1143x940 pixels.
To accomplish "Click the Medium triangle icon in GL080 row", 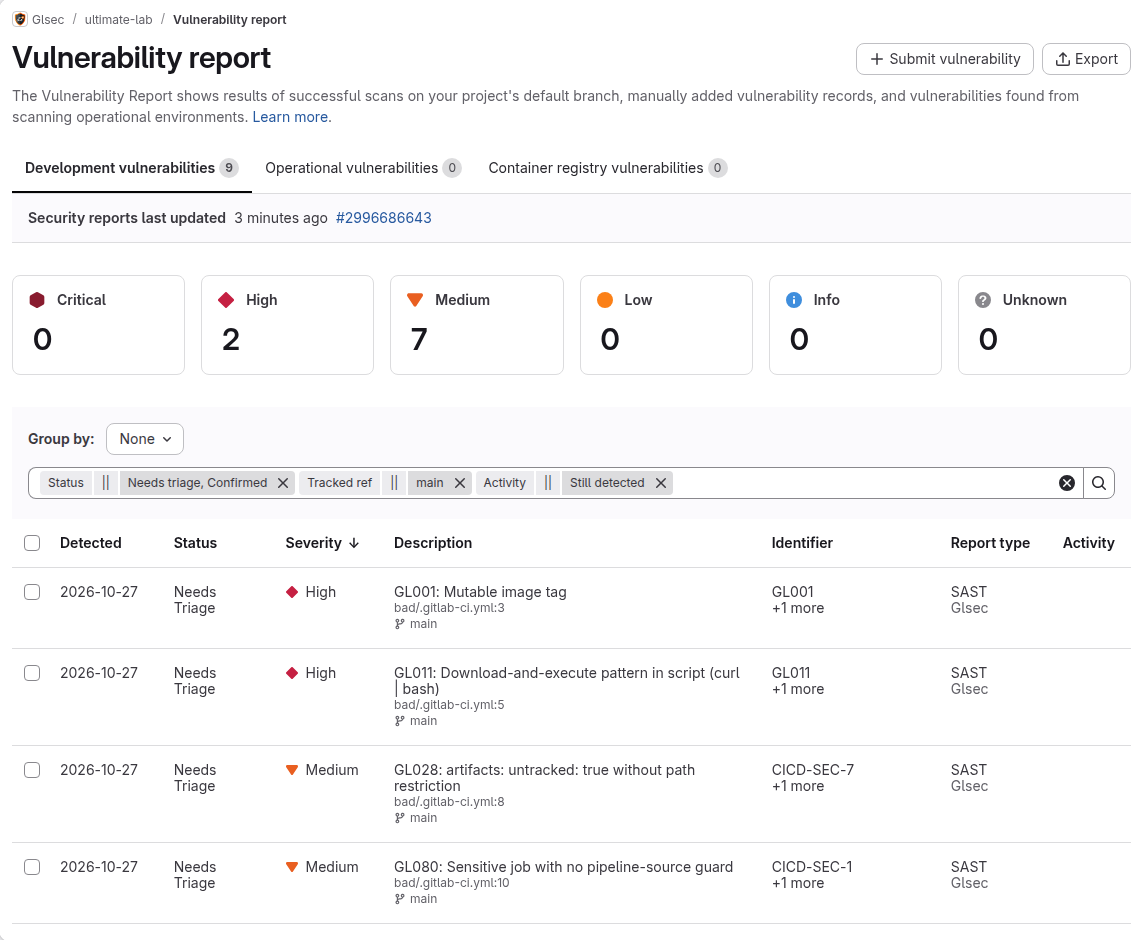I will pos(292,867).
